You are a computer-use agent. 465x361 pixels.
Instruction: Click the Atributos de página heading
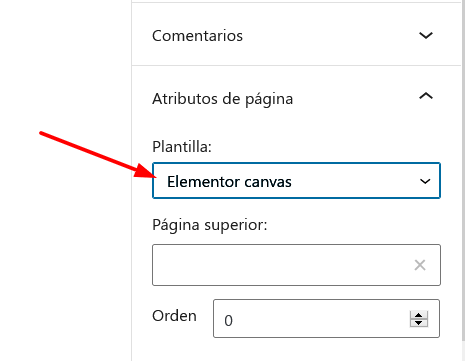coord(222,99)
